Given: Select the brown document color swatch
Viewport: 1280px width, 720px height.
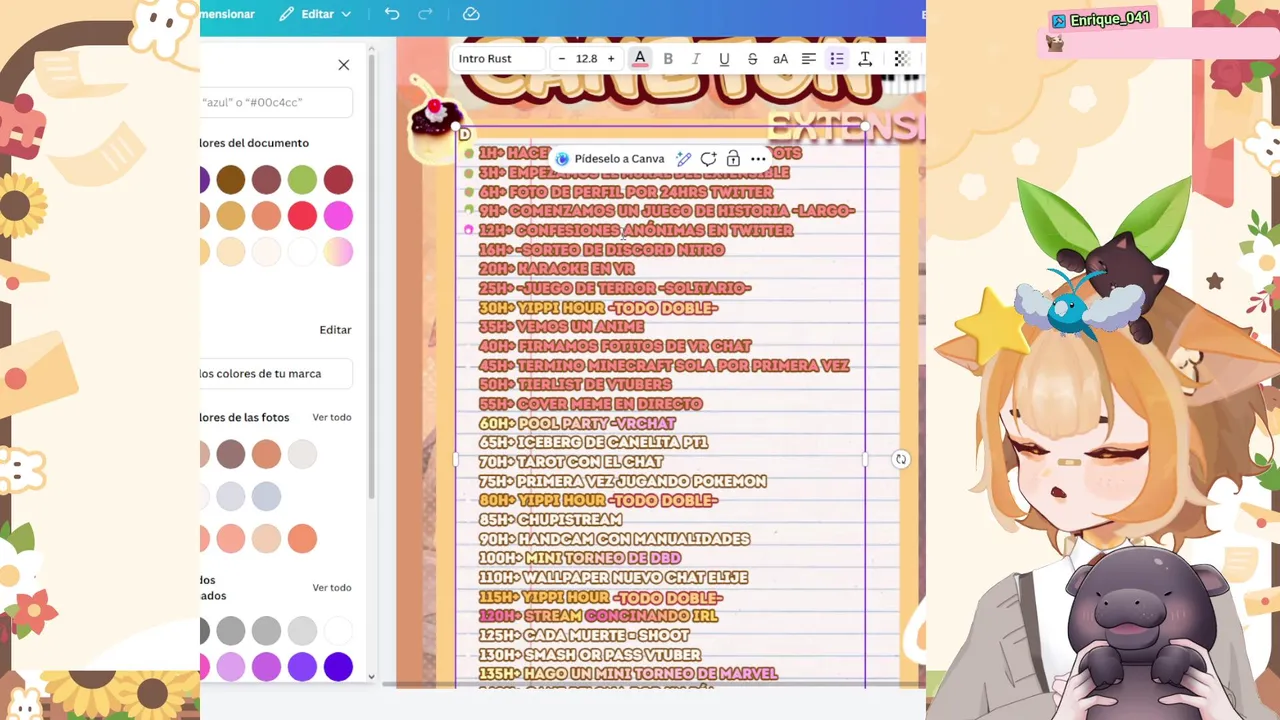Looking at the screenshot, I should coord(230,180).
